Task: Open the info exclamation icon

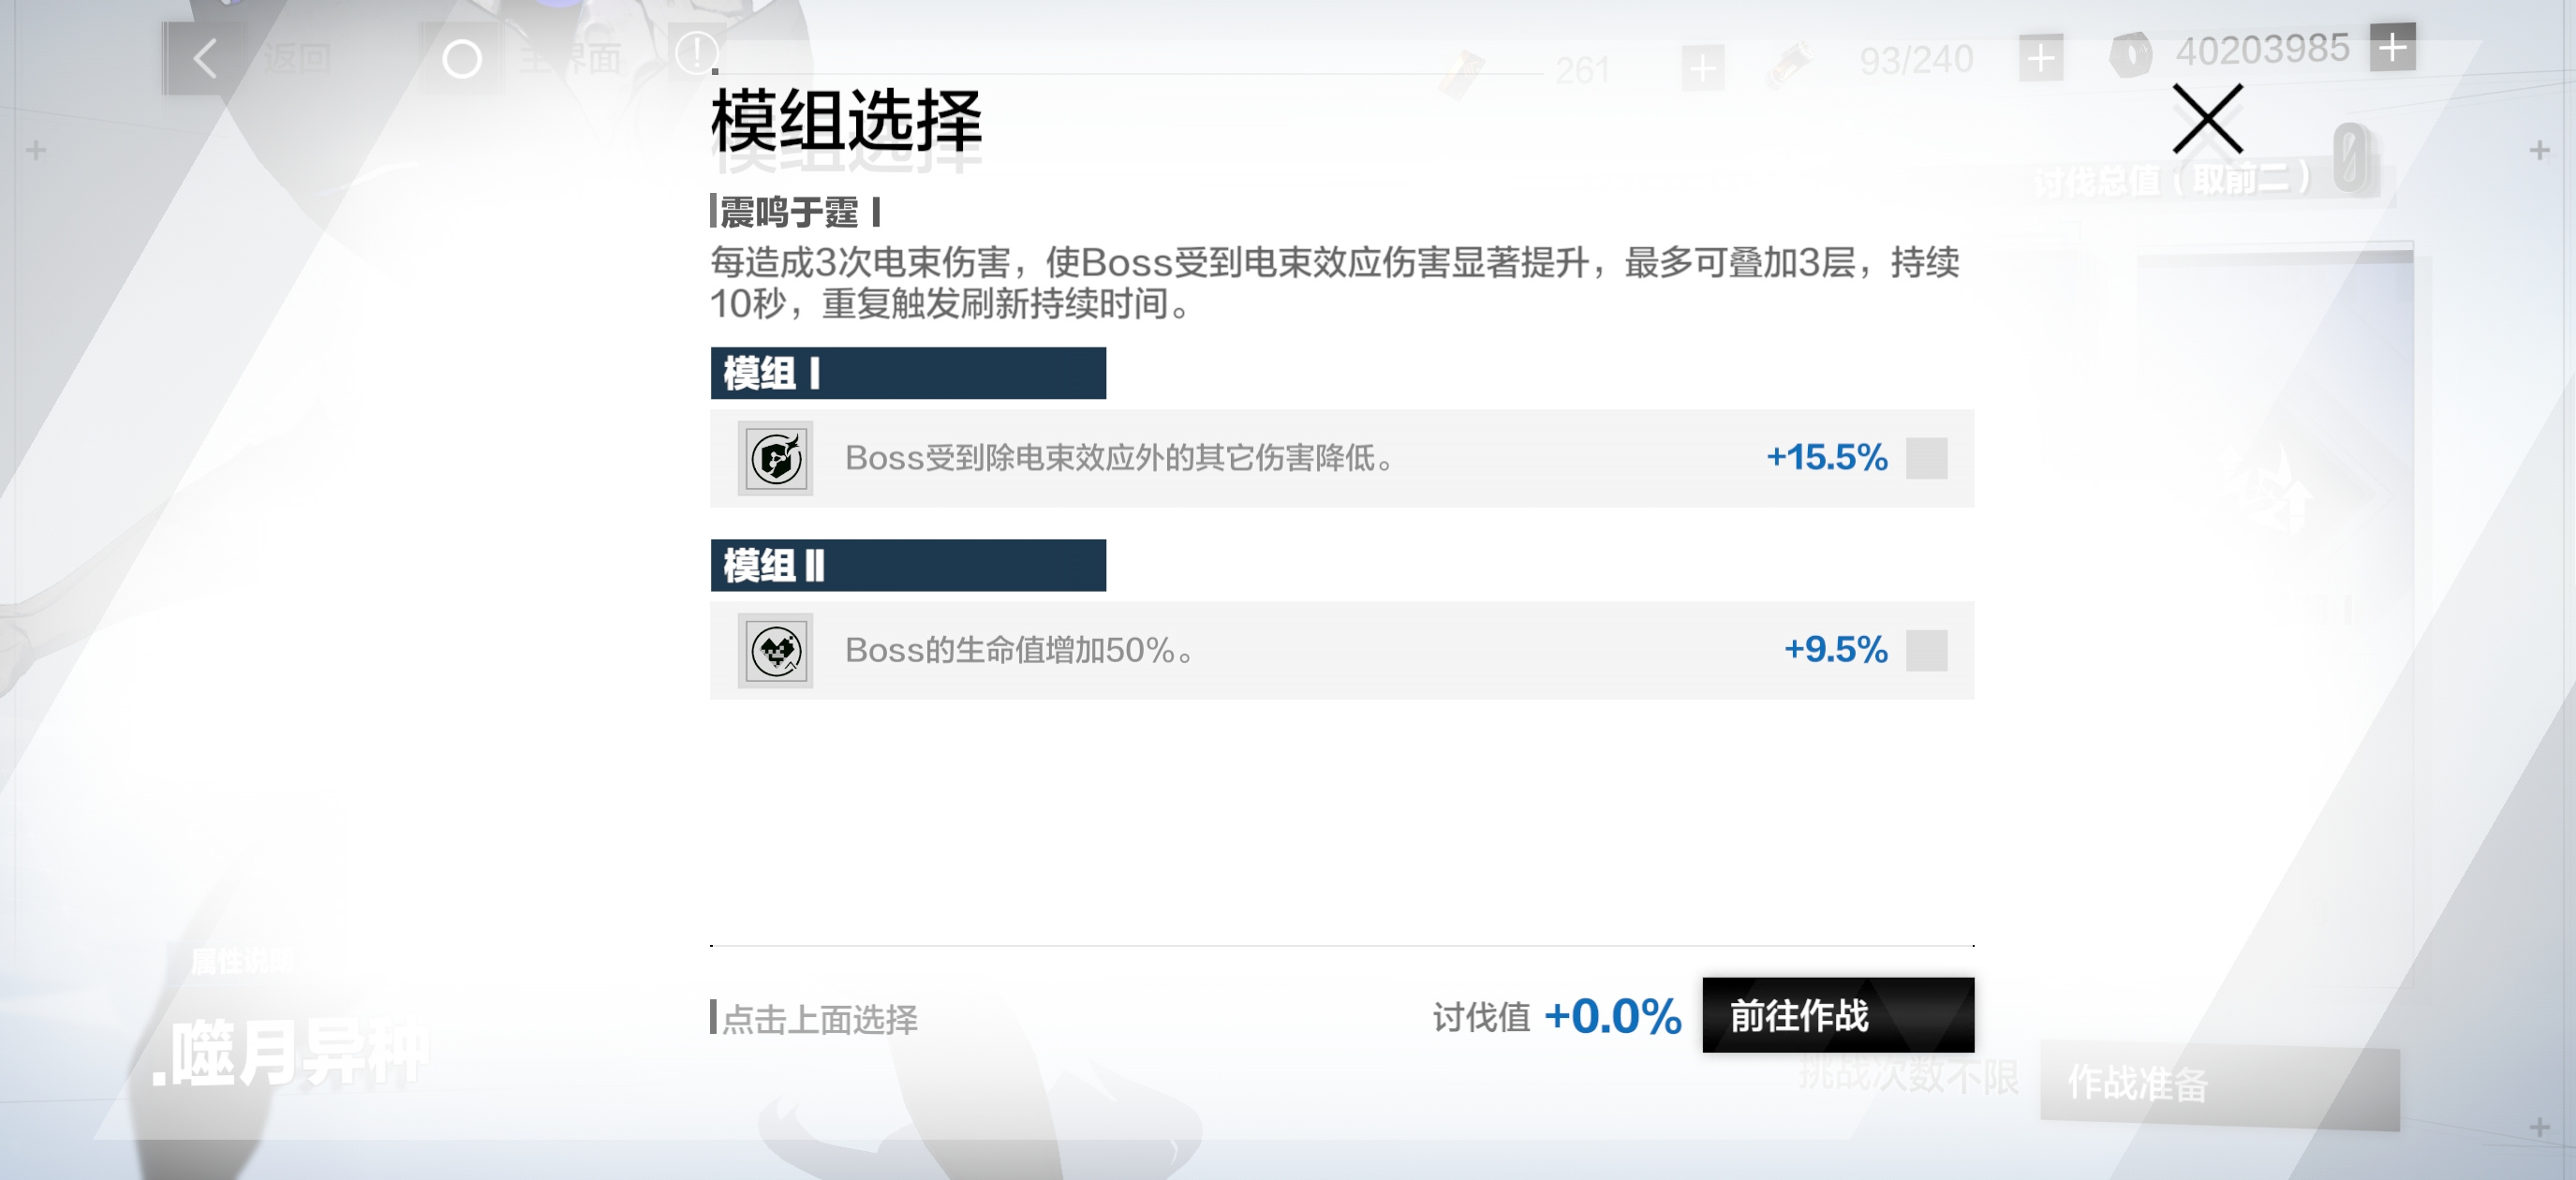Action: 696,52
